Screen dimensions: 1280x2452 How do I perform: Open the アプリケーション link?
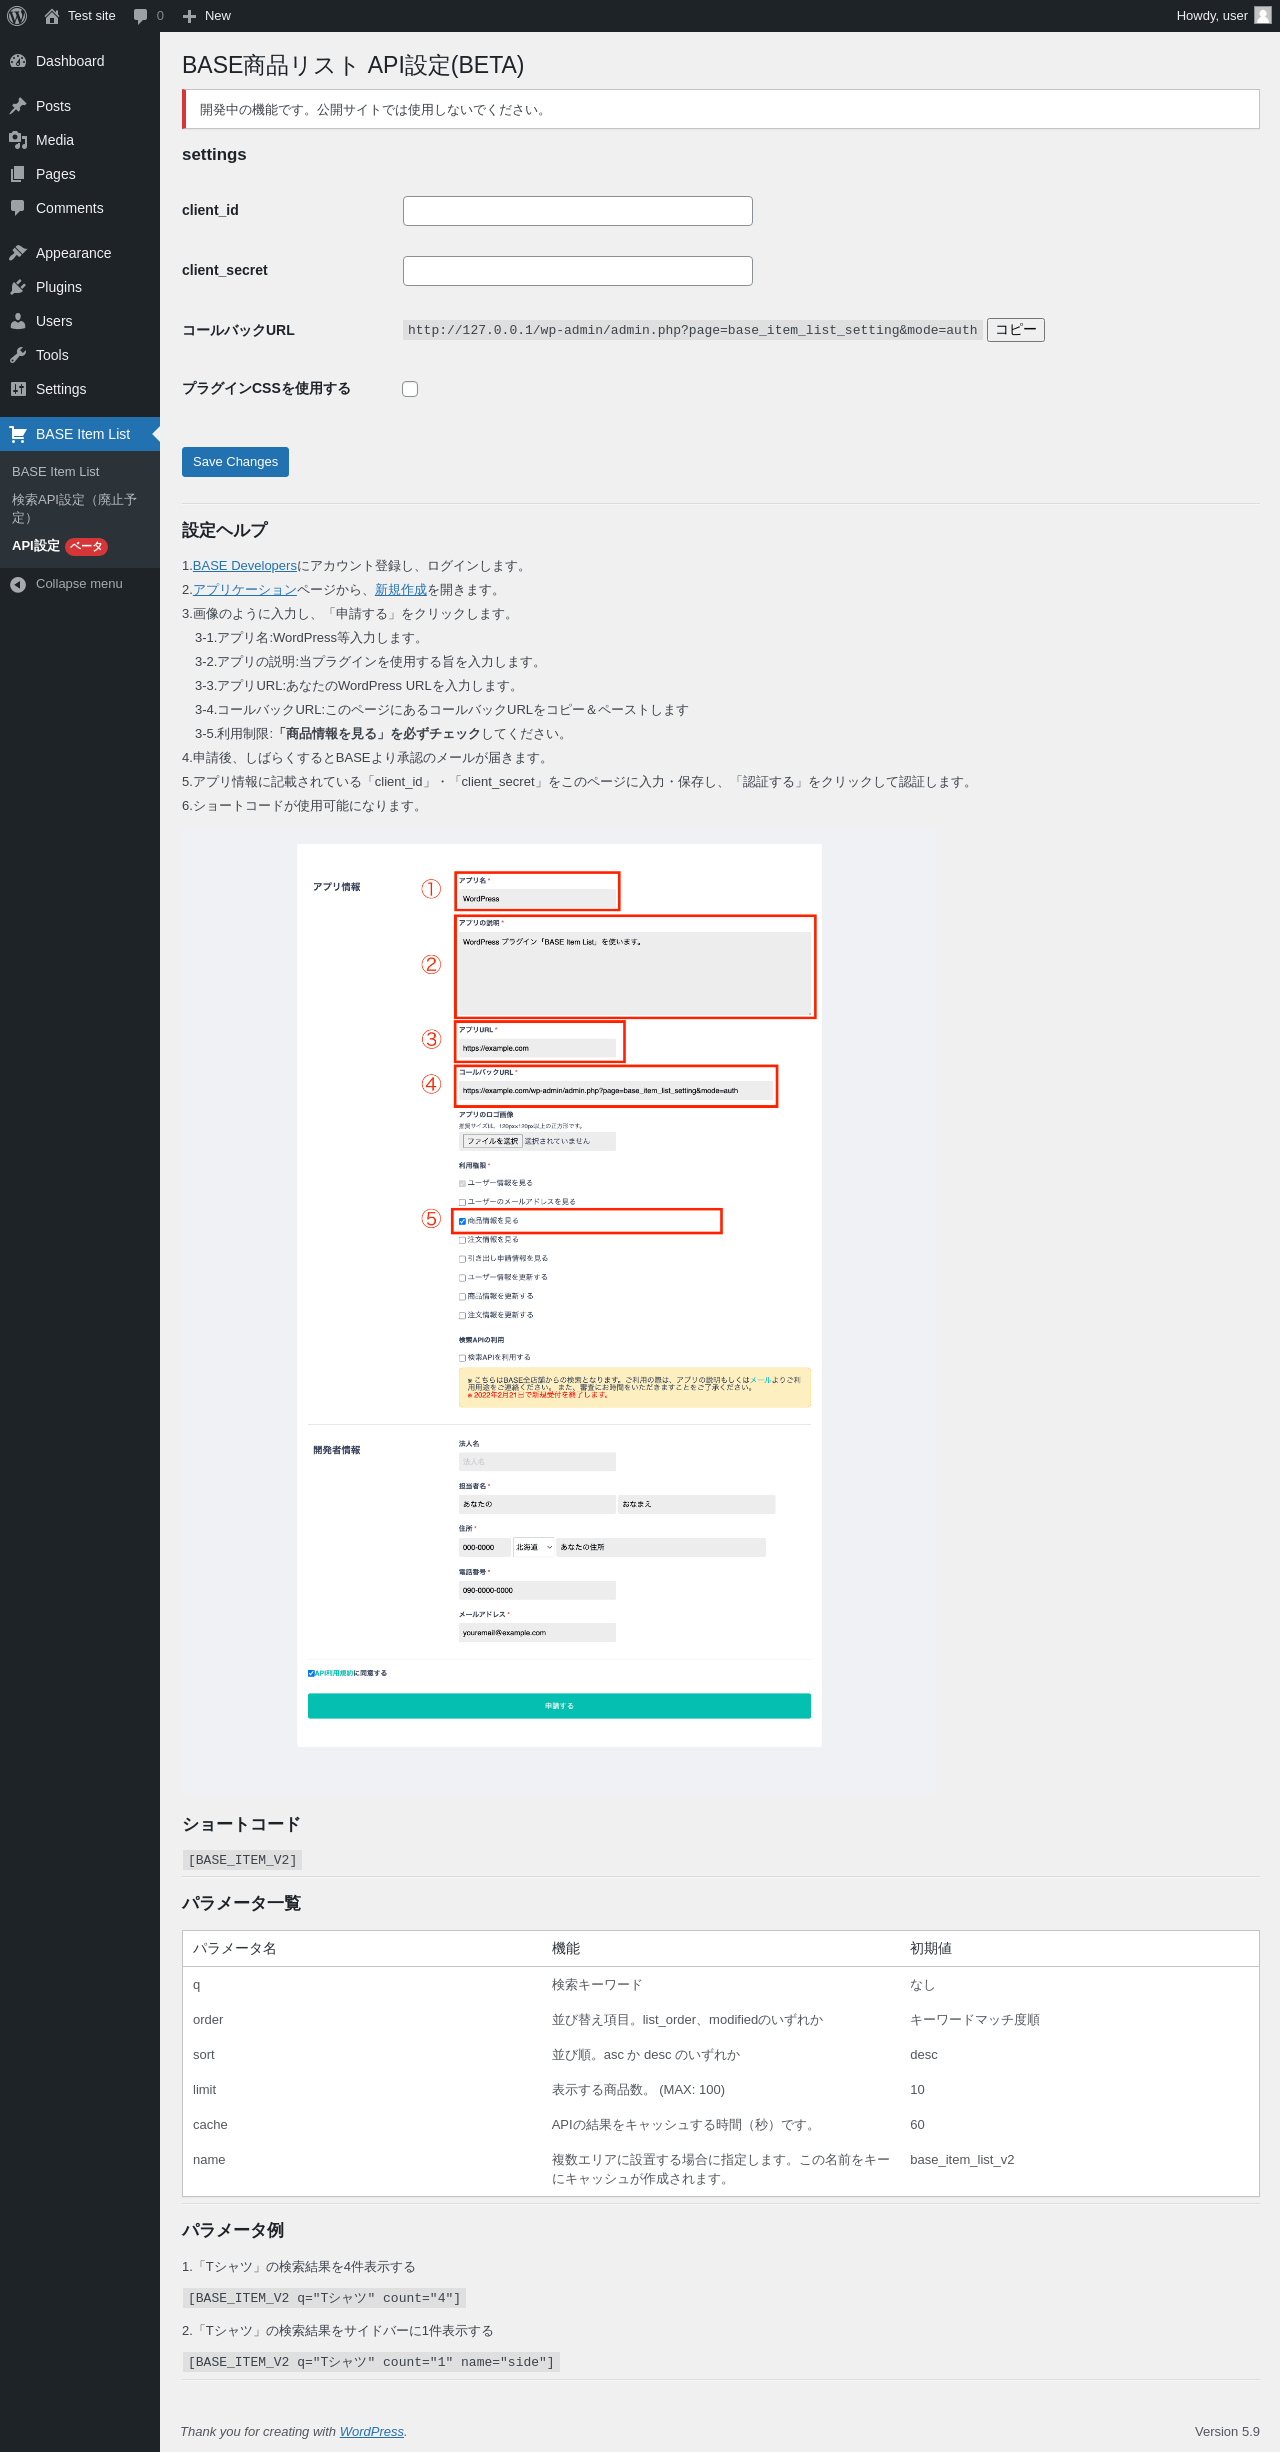(245, 590)
